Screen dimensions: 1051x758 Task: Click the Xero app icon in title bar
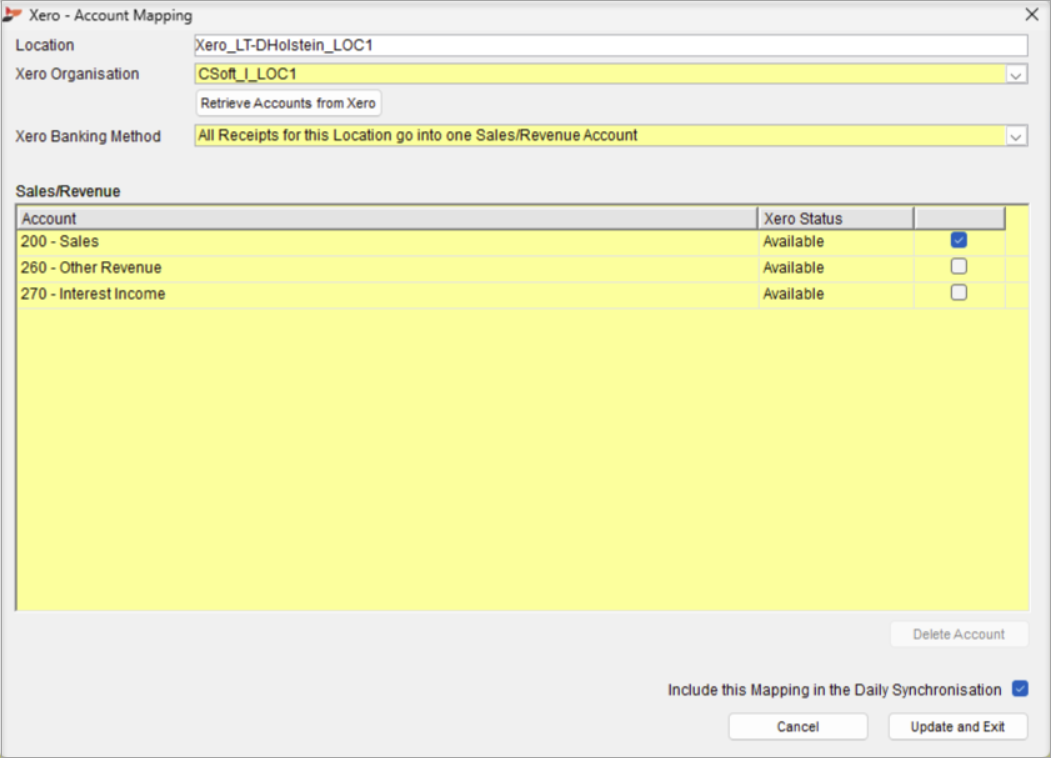[x=12, y=15]
